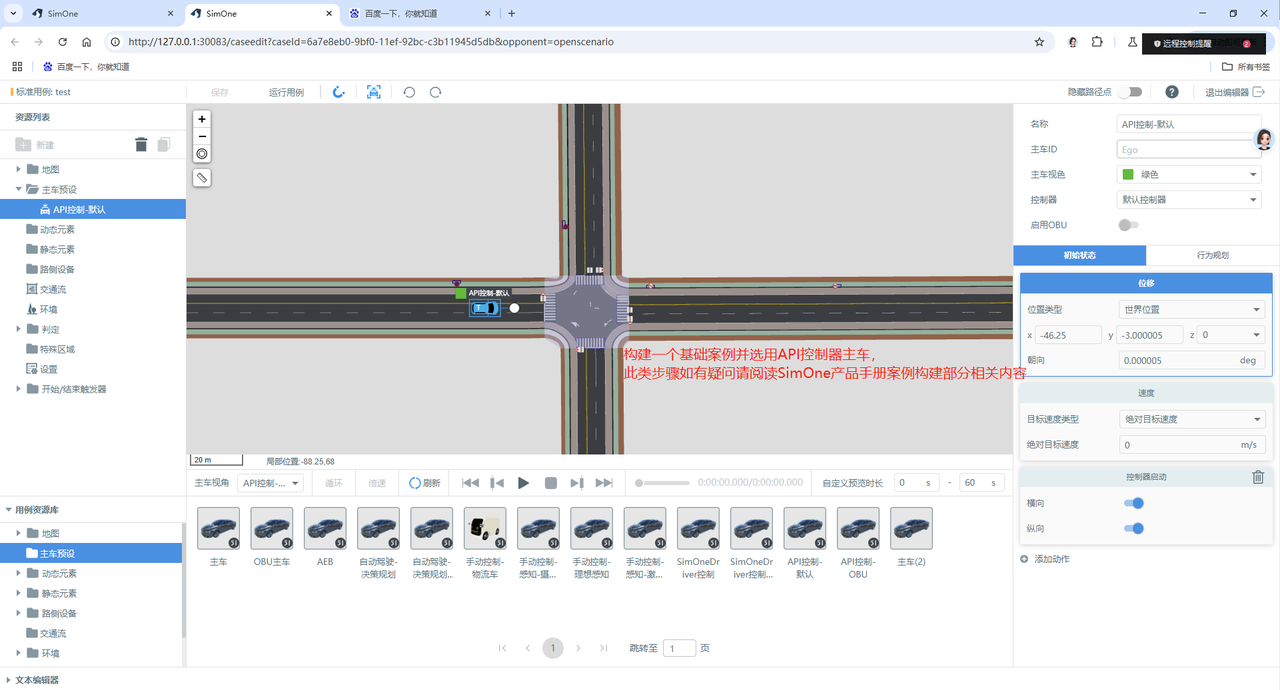
Task: Switch to the 行为规划 tab
Action: click(x=1212, y=255)
